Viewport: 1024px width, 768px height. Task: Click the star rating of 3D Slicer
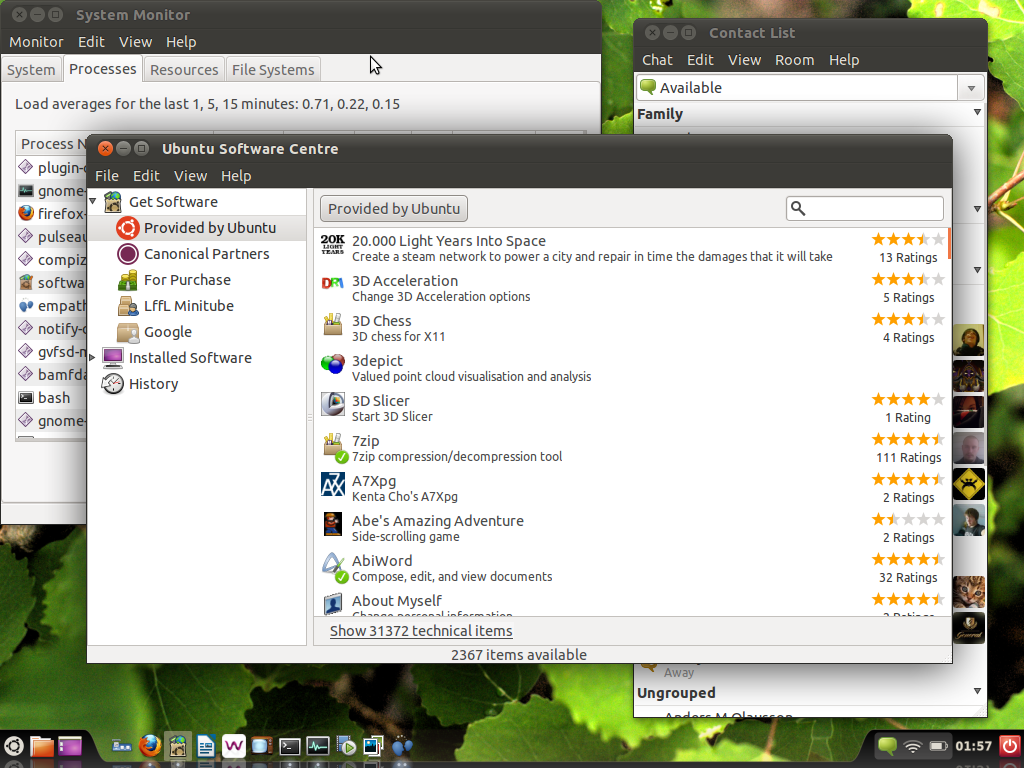(x=908, y=399)
